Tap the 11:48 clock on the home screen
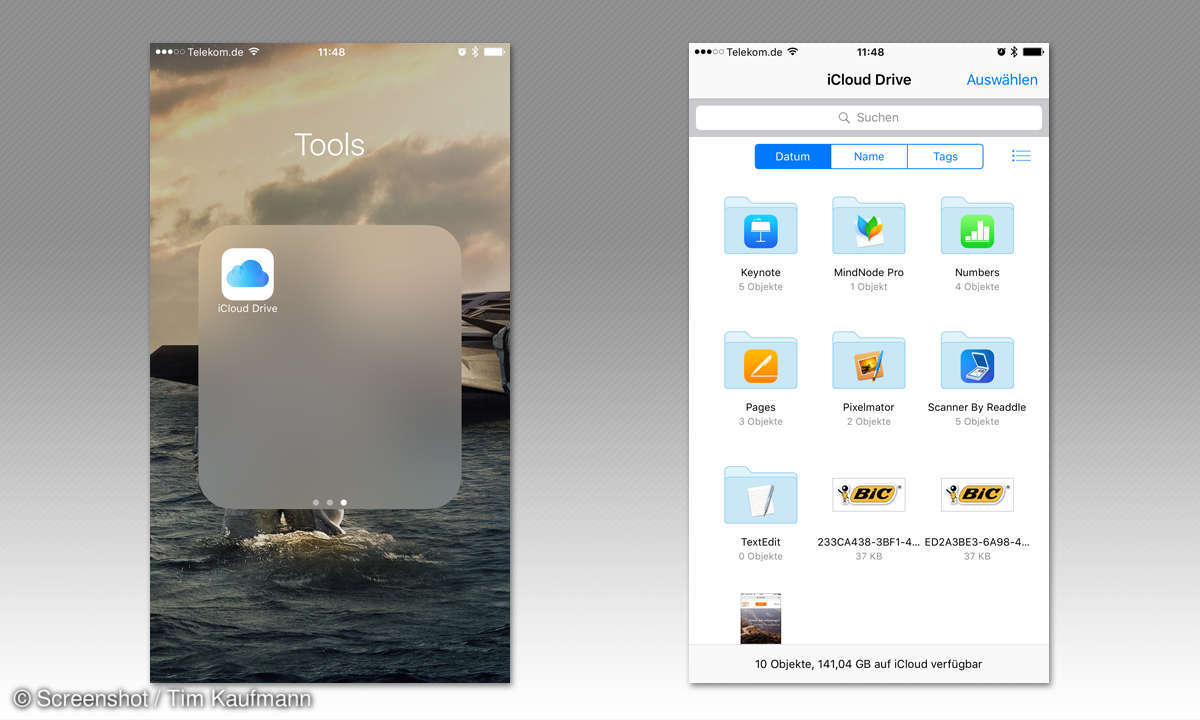This screenshot has height=720, width=1200. 331,52
